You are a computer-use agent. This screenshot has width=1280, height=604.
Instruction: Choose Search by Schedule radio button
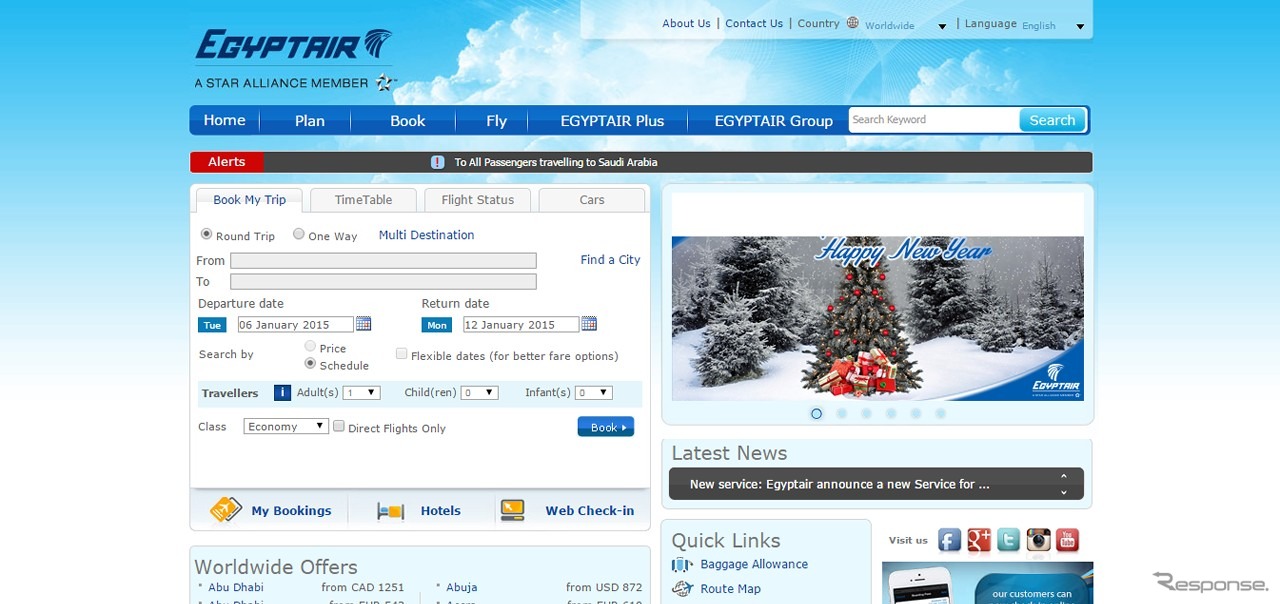point(310,364)
